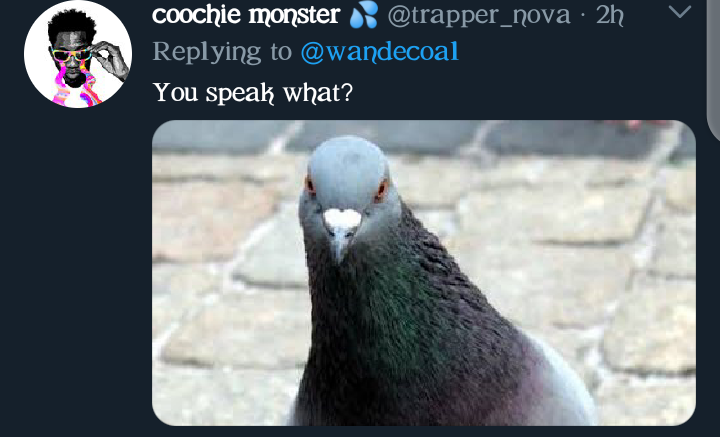View the trapper_nova profile via the avatar
Image resolution: width=720 pixels, height=437 pixels.
pos(78,54)
